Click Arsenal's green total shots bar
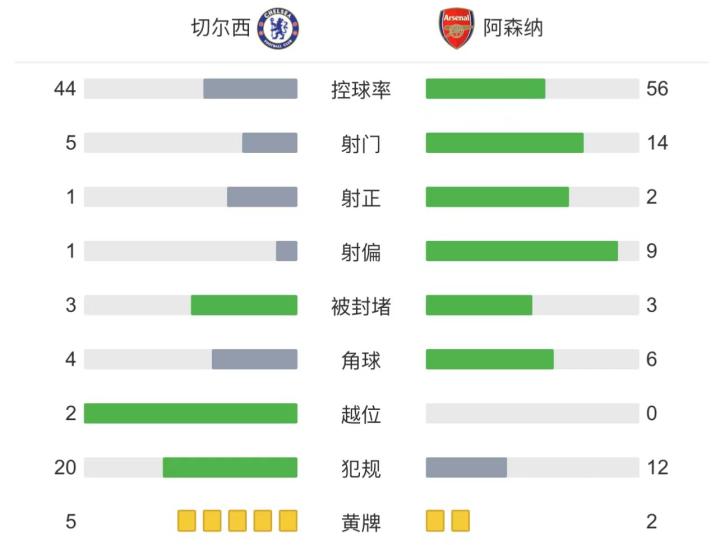 pos(504,143)
